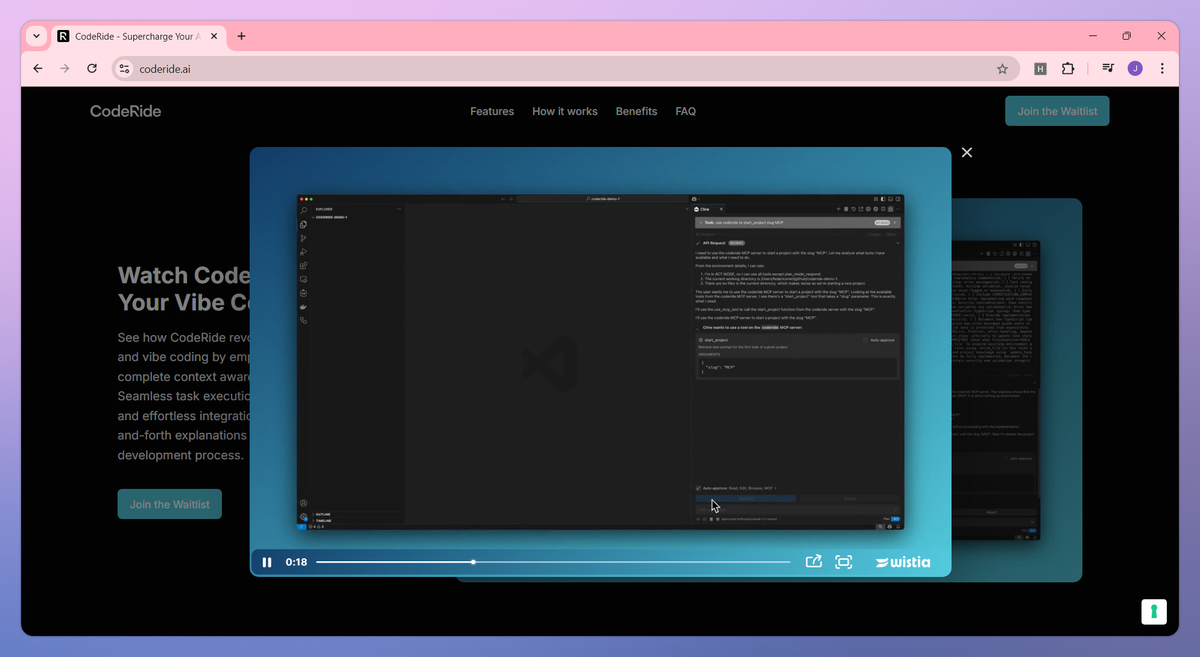Image resolution: width=1200 pixels, height=657 pixels.
Task: Open the FAQ nav link
Action: pos(686,111)
